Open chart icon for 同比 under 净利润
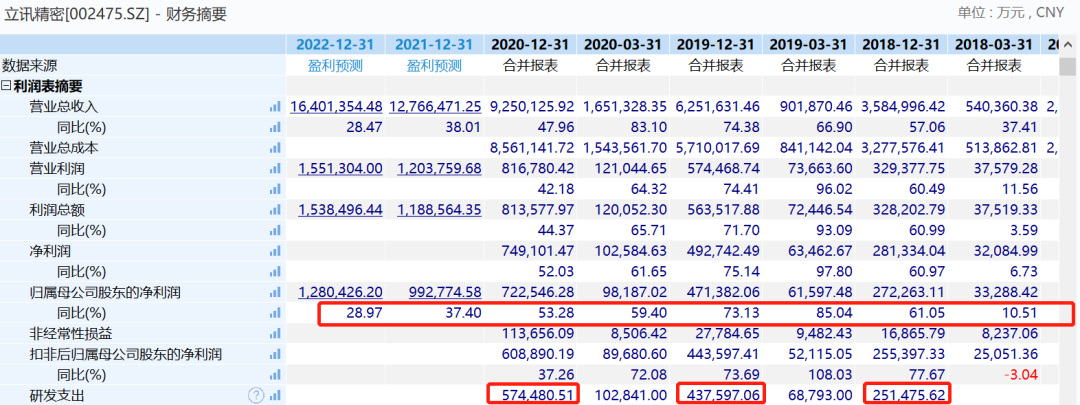This screenshot has height=405, width=1080. click(276, 272)
